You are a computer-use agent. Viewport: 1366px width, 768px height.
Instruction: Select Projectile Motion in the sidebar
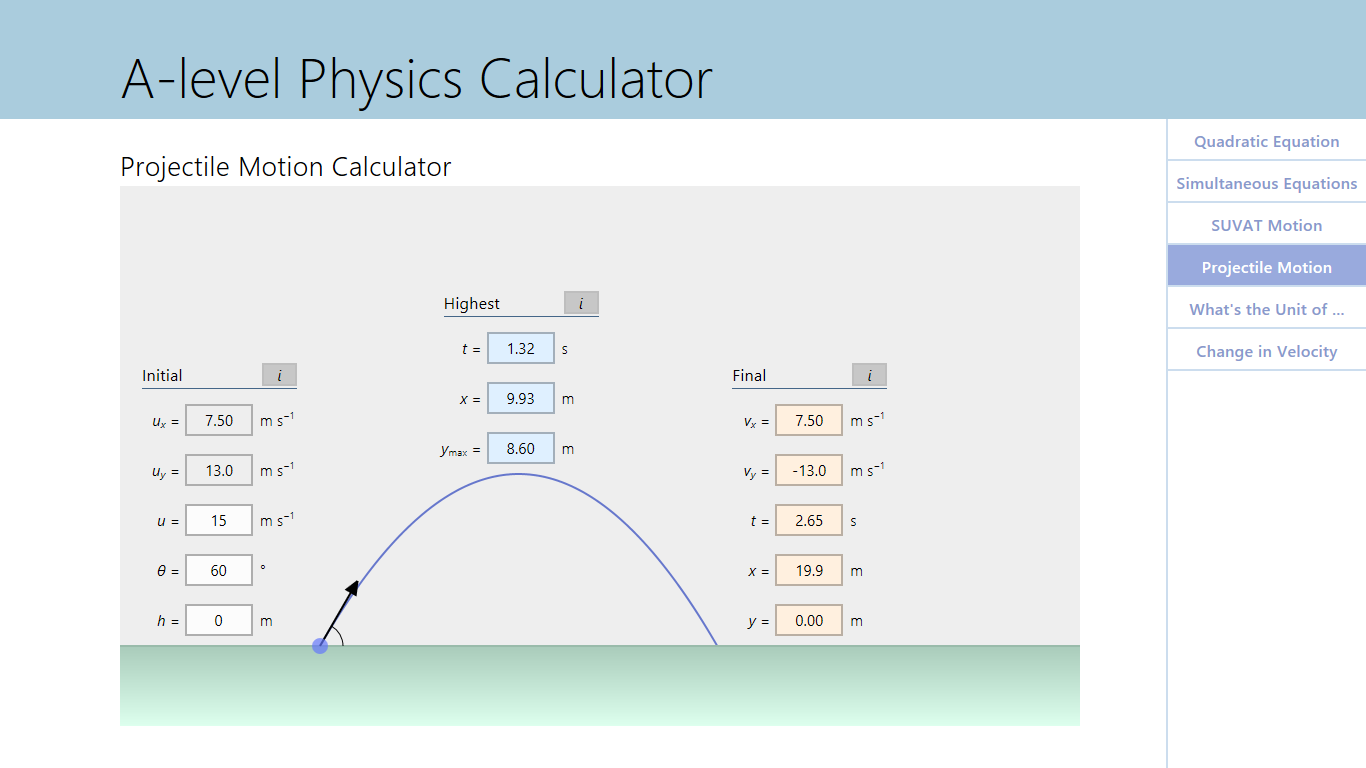1266,267
